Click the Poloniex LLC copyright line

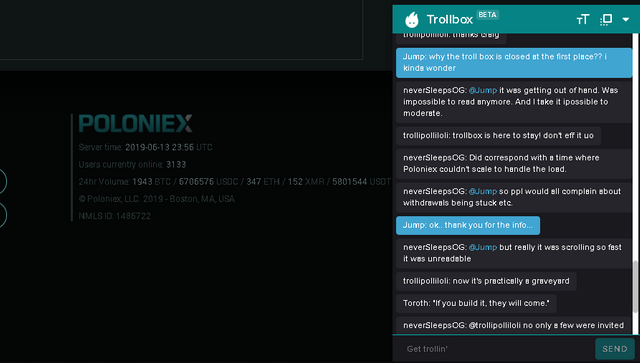click(157, 199)
